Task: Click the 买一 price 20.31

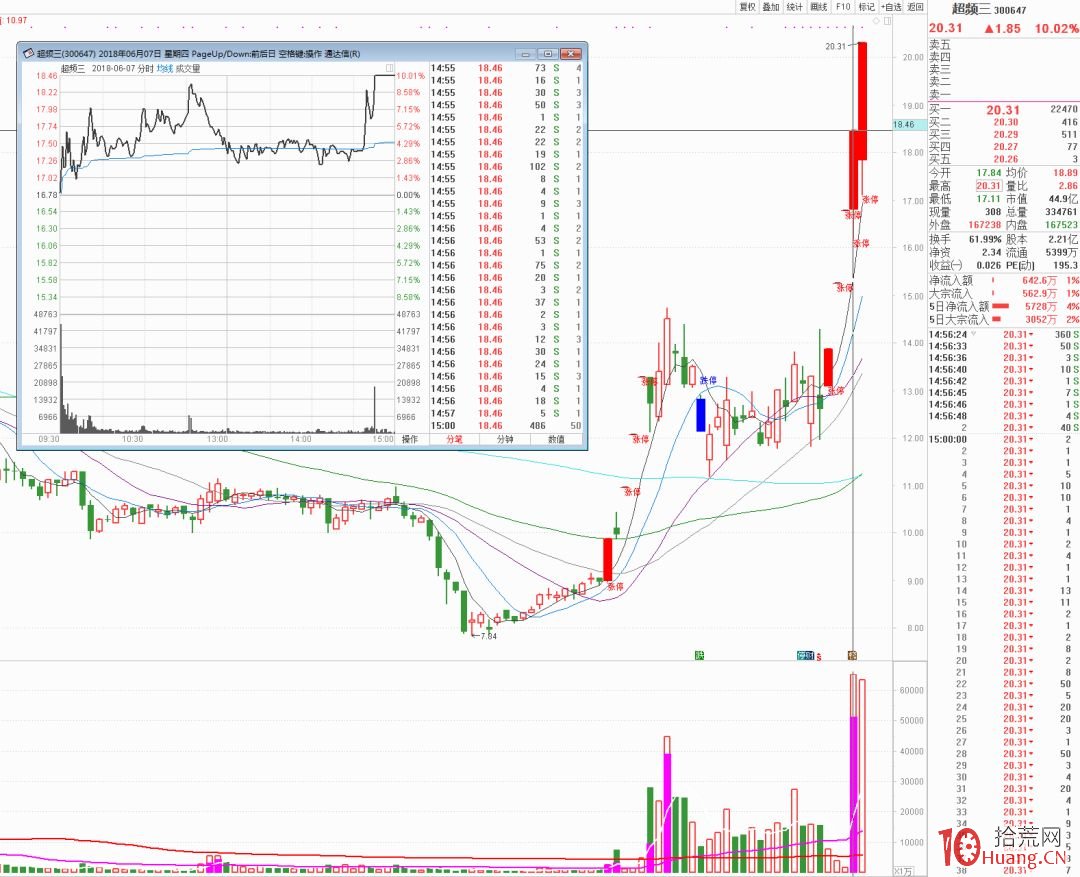Action: 1003,110
